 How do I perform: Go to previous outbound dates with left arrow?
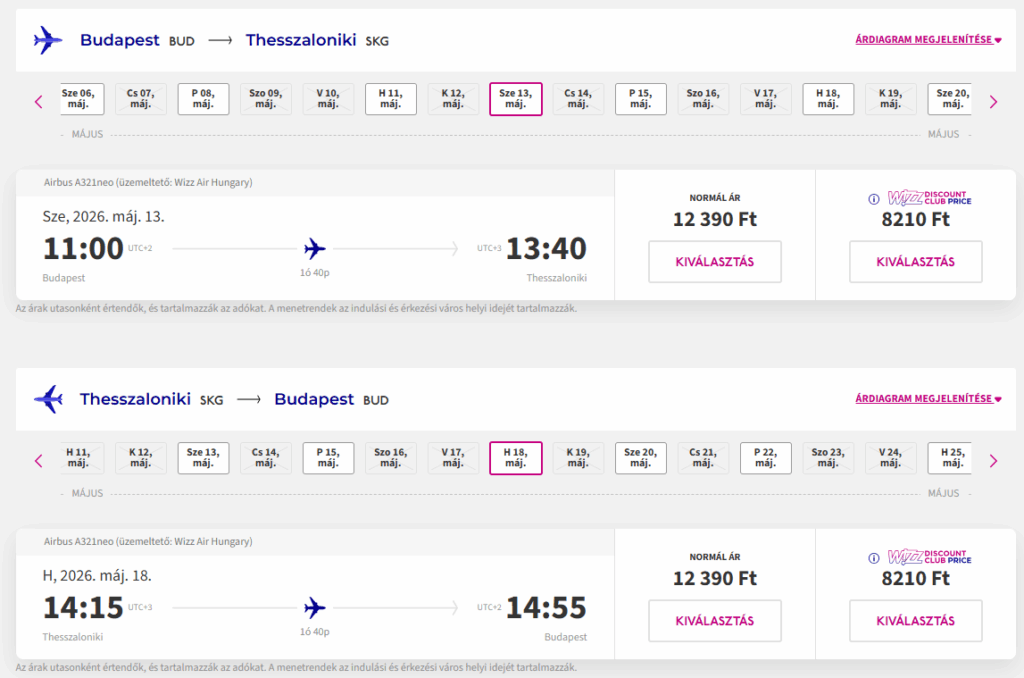tap(39, 101)
